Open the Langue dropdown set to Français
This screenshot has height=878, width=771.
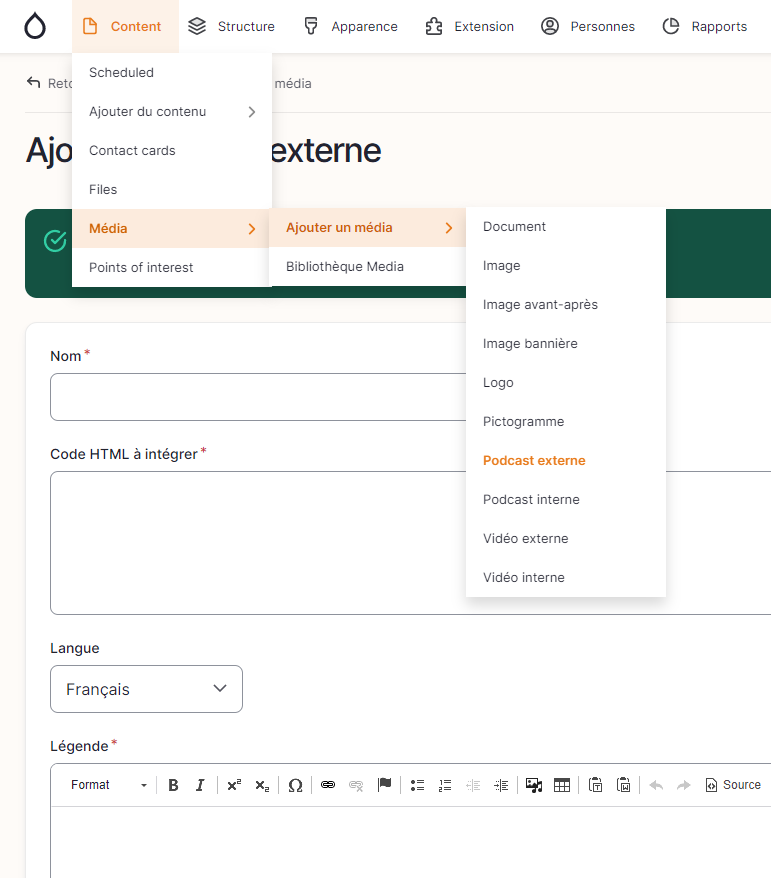click(146, 689)
